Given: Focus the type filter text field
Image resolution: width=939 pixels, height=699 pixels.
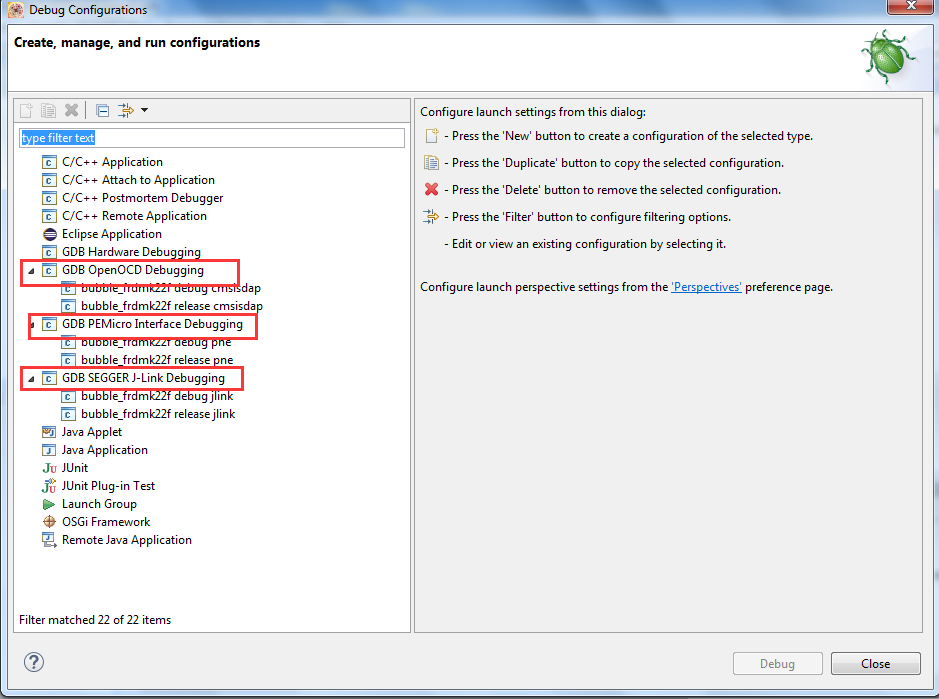Looking at the screenshot, I should [212, 138].
